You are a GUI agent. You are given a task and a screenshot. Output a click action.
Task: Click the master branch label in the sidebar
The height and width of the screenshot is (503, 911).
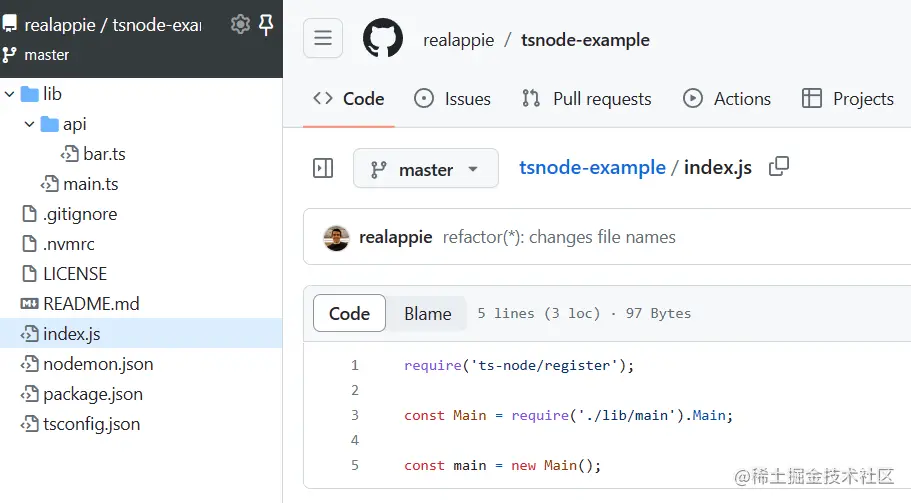(x=46, y=55)
